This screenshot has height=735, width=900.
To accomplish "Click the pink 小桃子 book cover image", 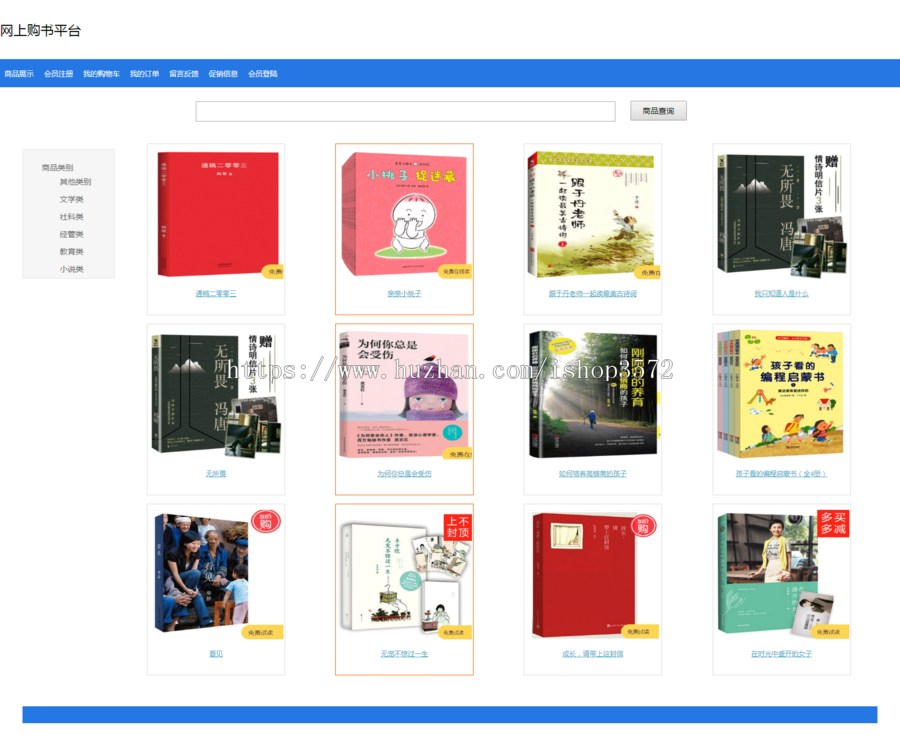I will pos(404,210).
